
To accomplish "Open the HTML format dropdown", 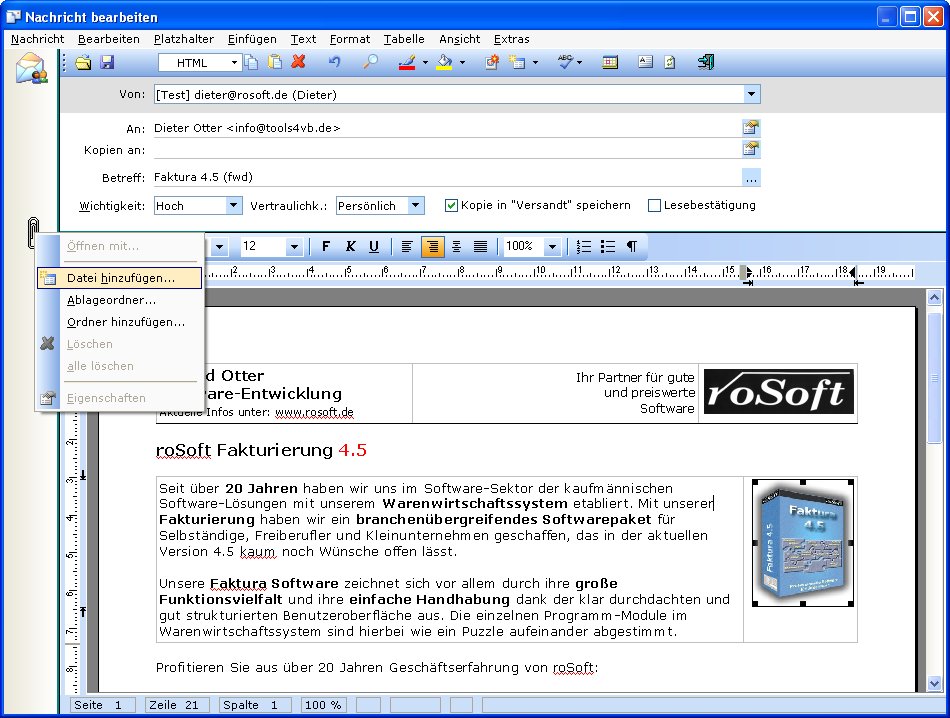I will tap(235, 62).
